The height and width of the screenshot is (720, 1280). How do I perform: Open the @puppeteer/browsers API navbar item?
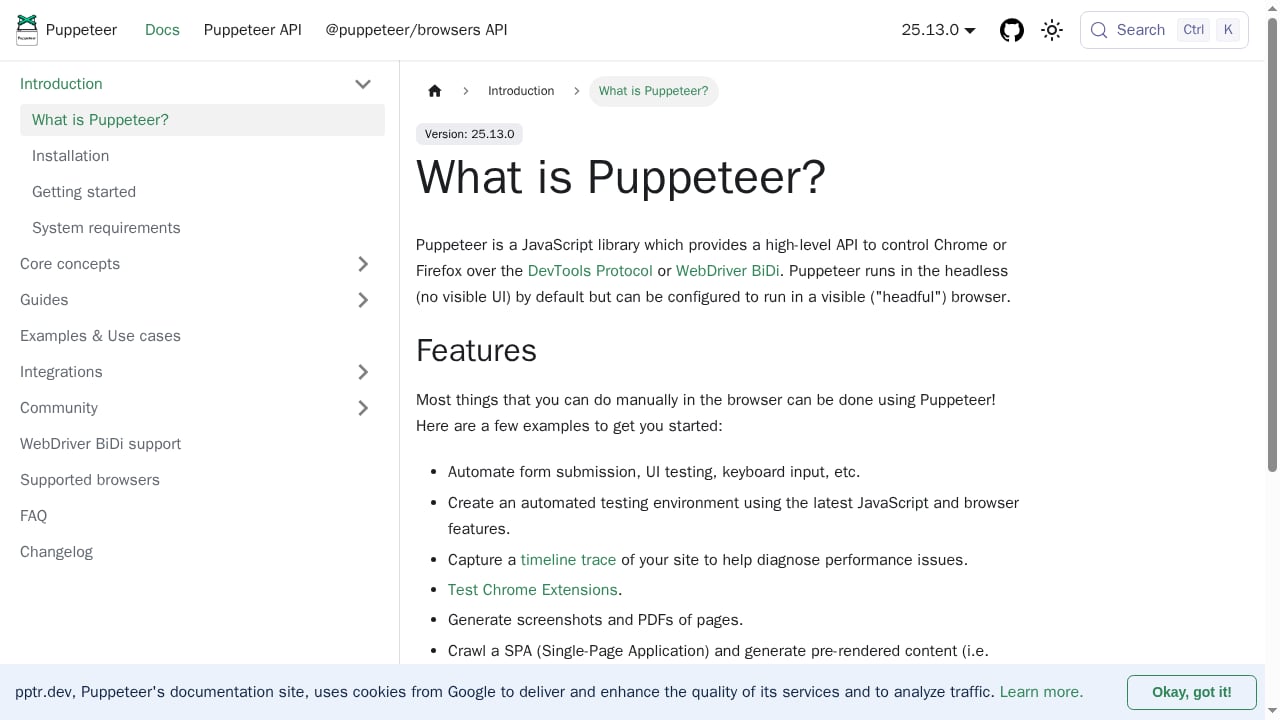[x=416, y=30]
